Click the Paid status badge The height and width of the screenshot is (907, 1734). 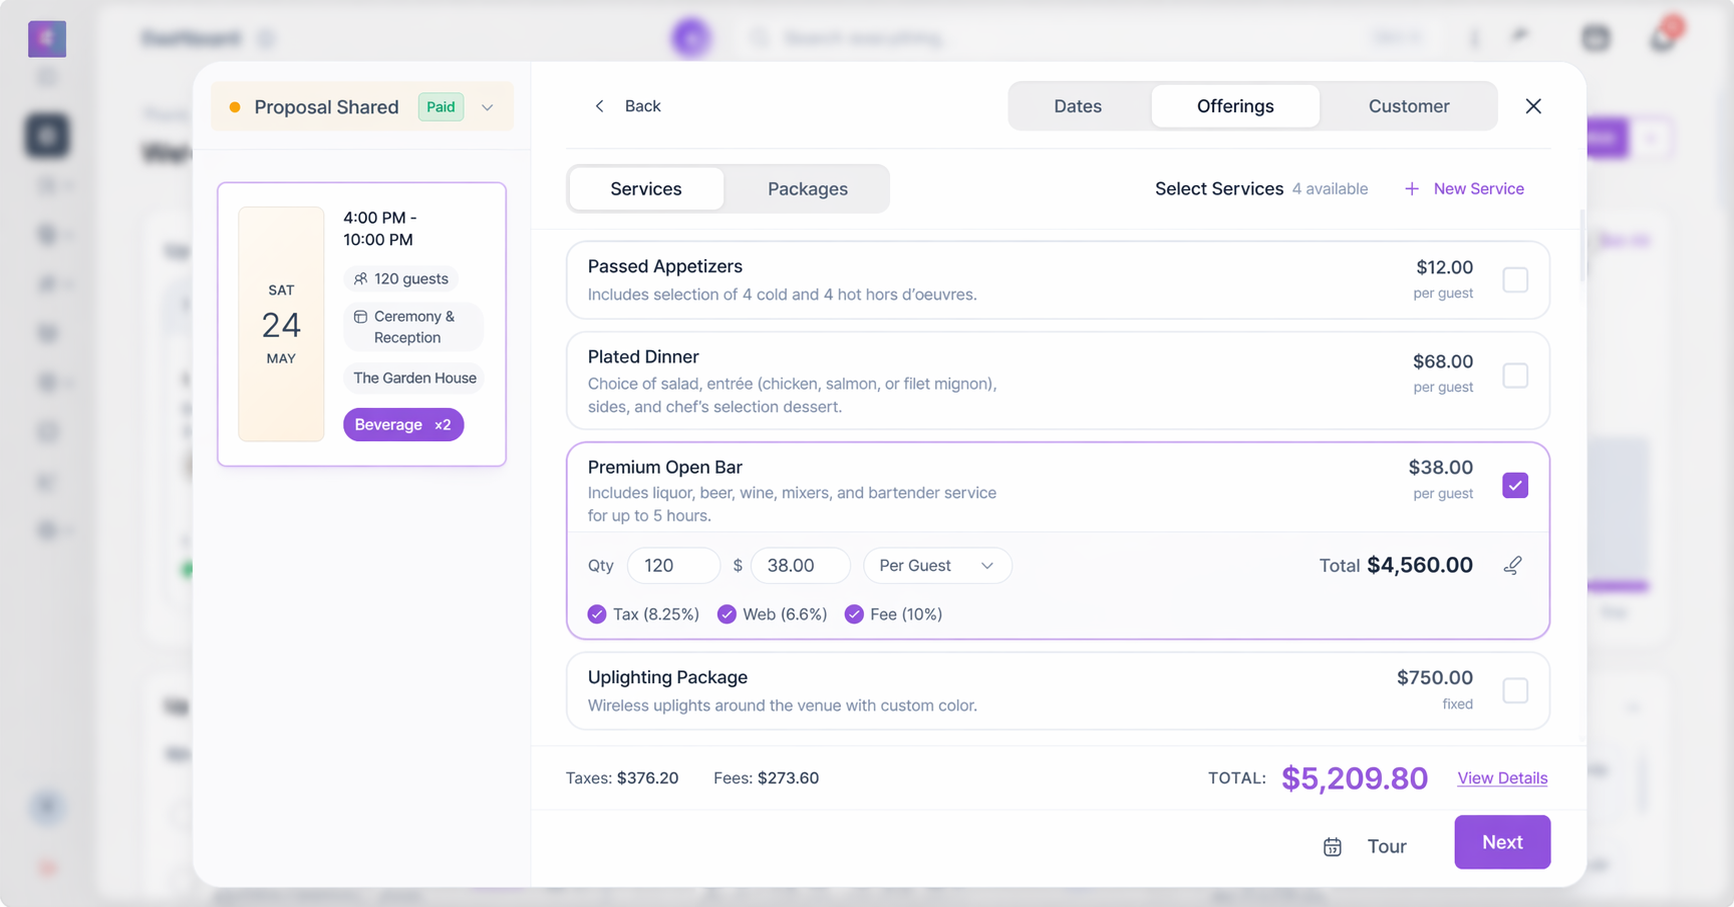(x=441, y=107)
